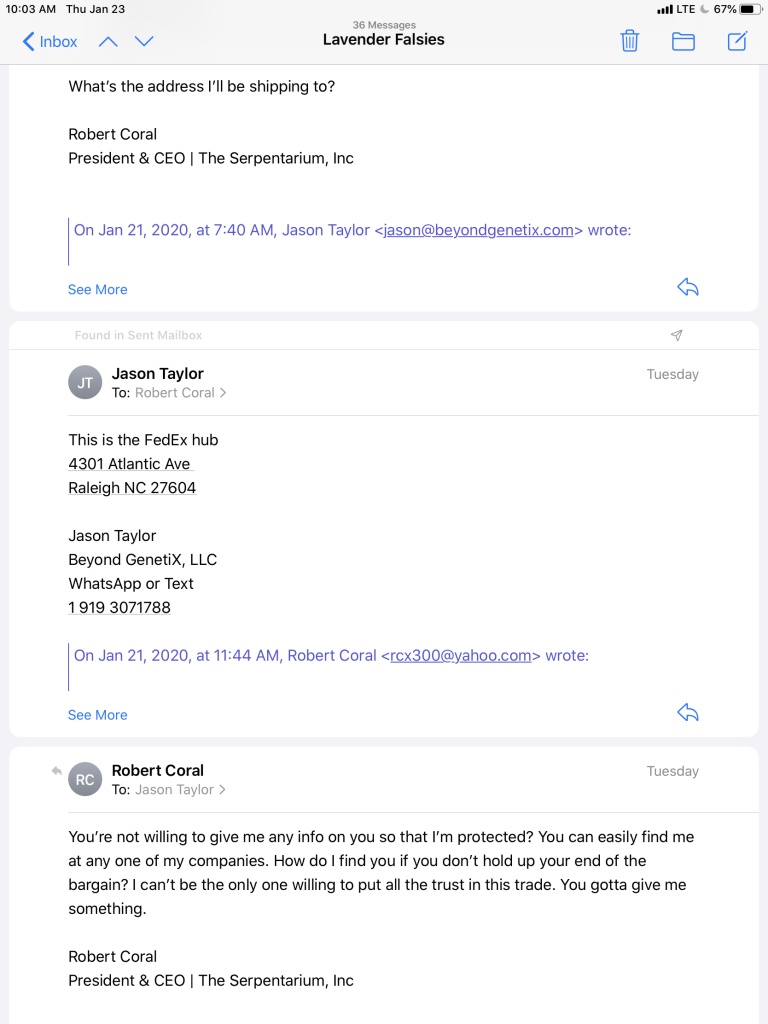Expand recipient Robert Coral details chevron
Screen dimensions: 768x1024
pos(223,392)
